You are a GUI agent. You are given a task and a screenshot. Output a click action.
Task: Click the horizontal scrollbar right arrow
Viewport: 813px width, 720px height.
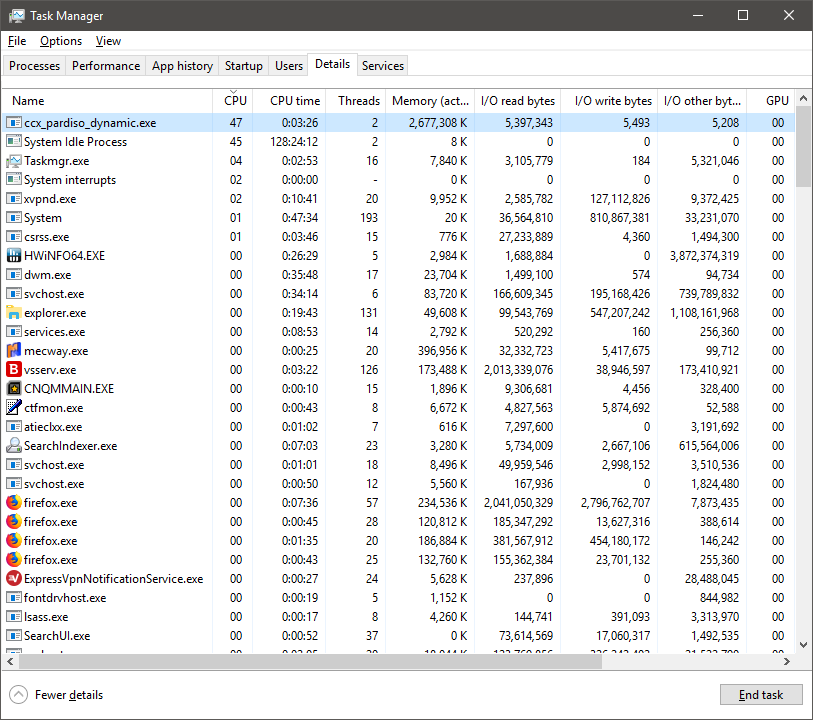(787, 661)
